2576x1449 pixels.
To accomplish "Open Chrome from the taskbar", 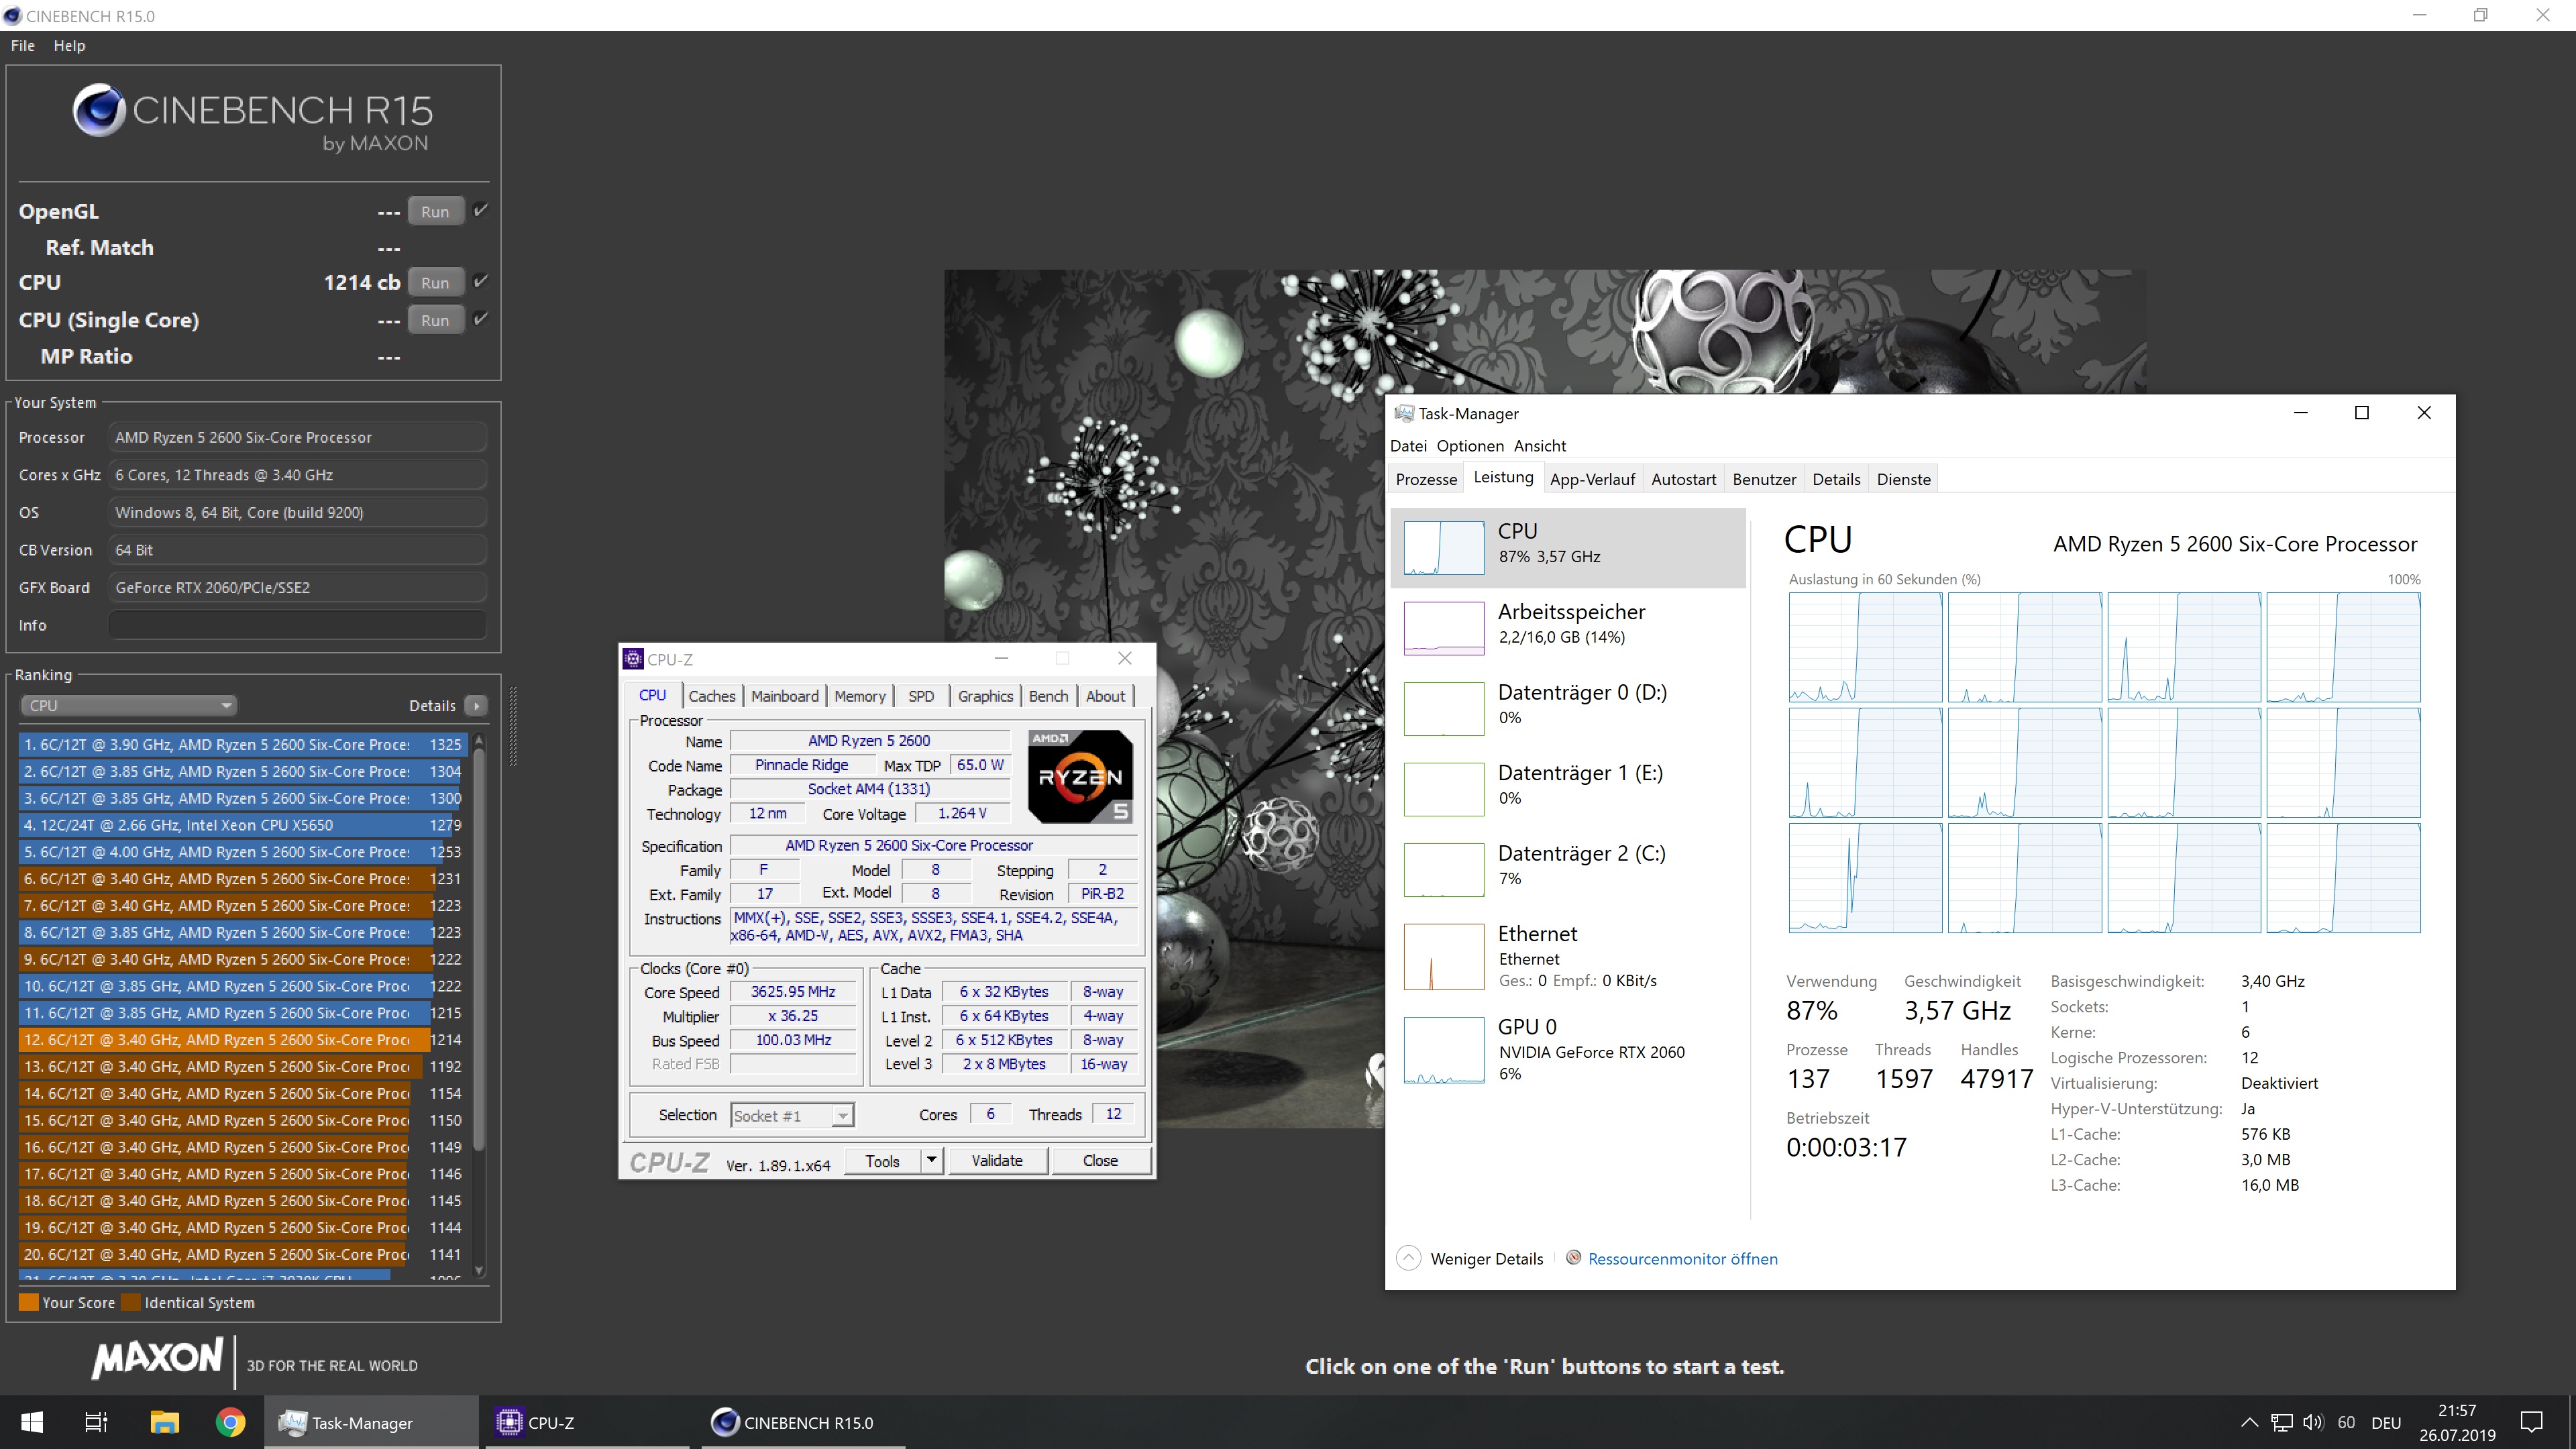I will (230, 1422).
